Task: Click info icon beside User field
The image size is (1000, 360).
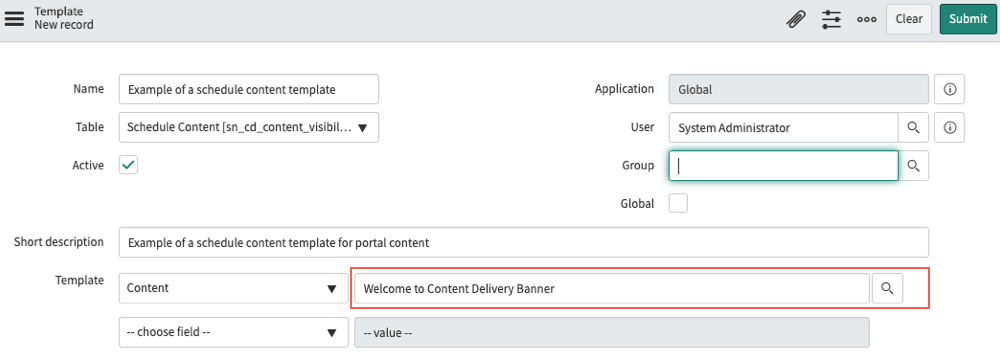Action: click(949, 128)
